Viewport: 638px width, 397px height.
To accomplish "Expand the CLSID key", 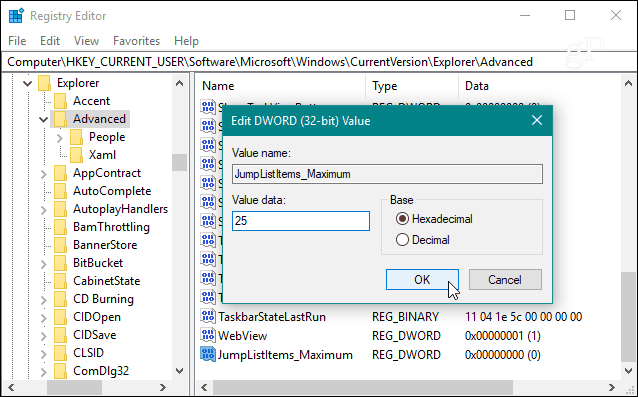I will [x=44, y=353].
